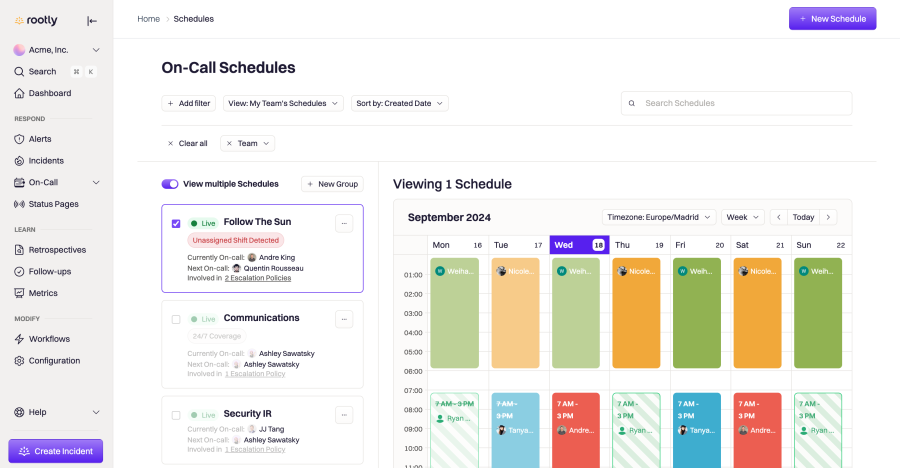Expand the Help menu chevron
Viewport: 900px width, 468px height.
(96, 412)
